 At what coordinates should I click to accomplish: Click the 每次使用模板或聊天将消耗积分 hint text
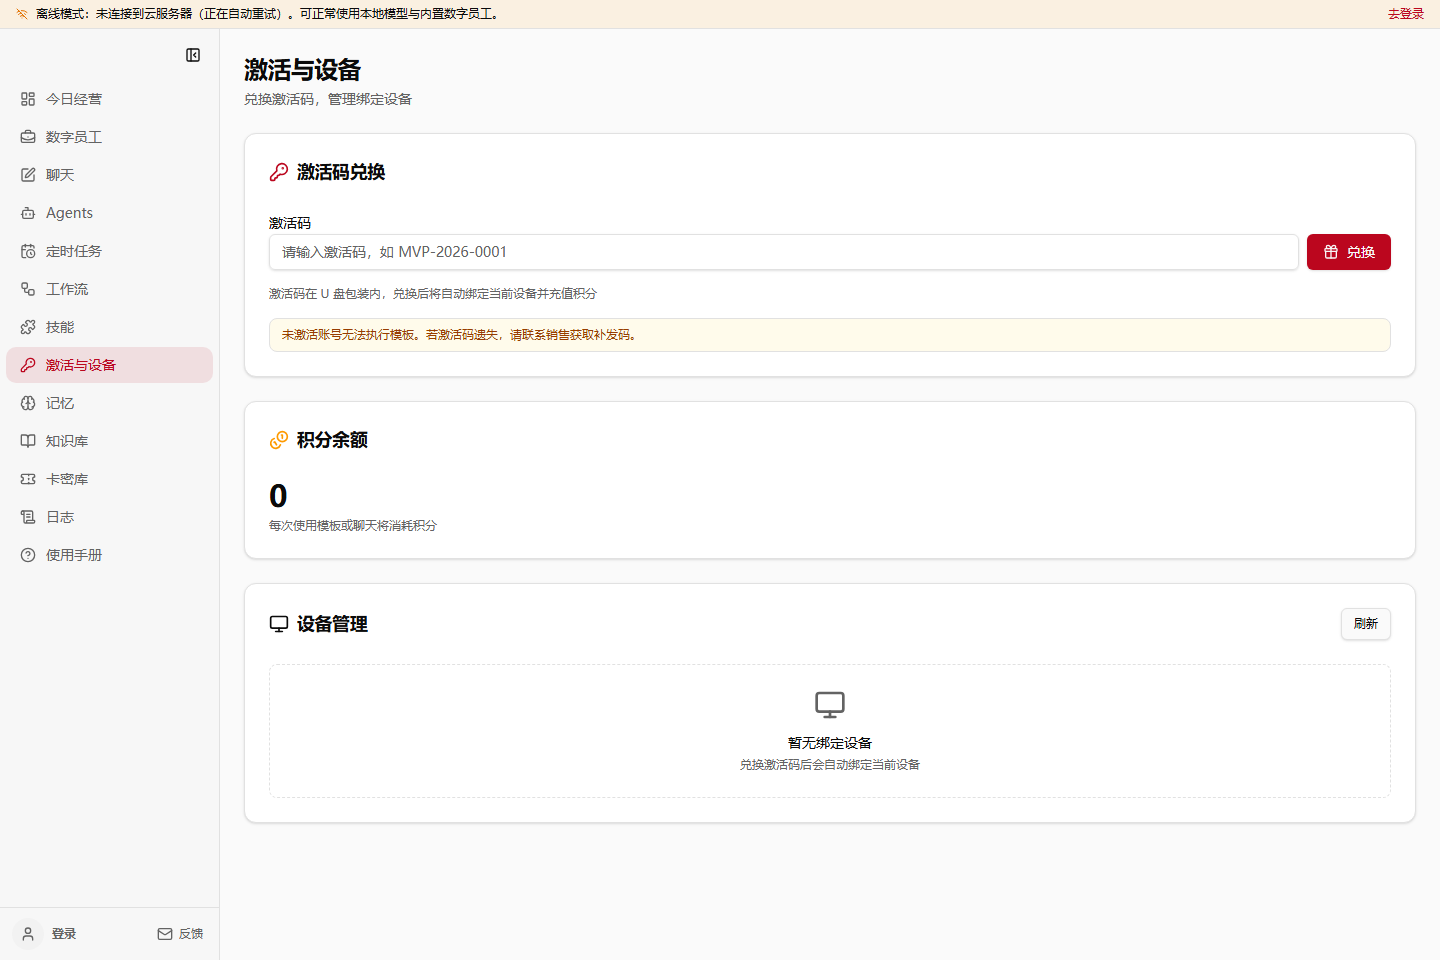pos(353,526)
